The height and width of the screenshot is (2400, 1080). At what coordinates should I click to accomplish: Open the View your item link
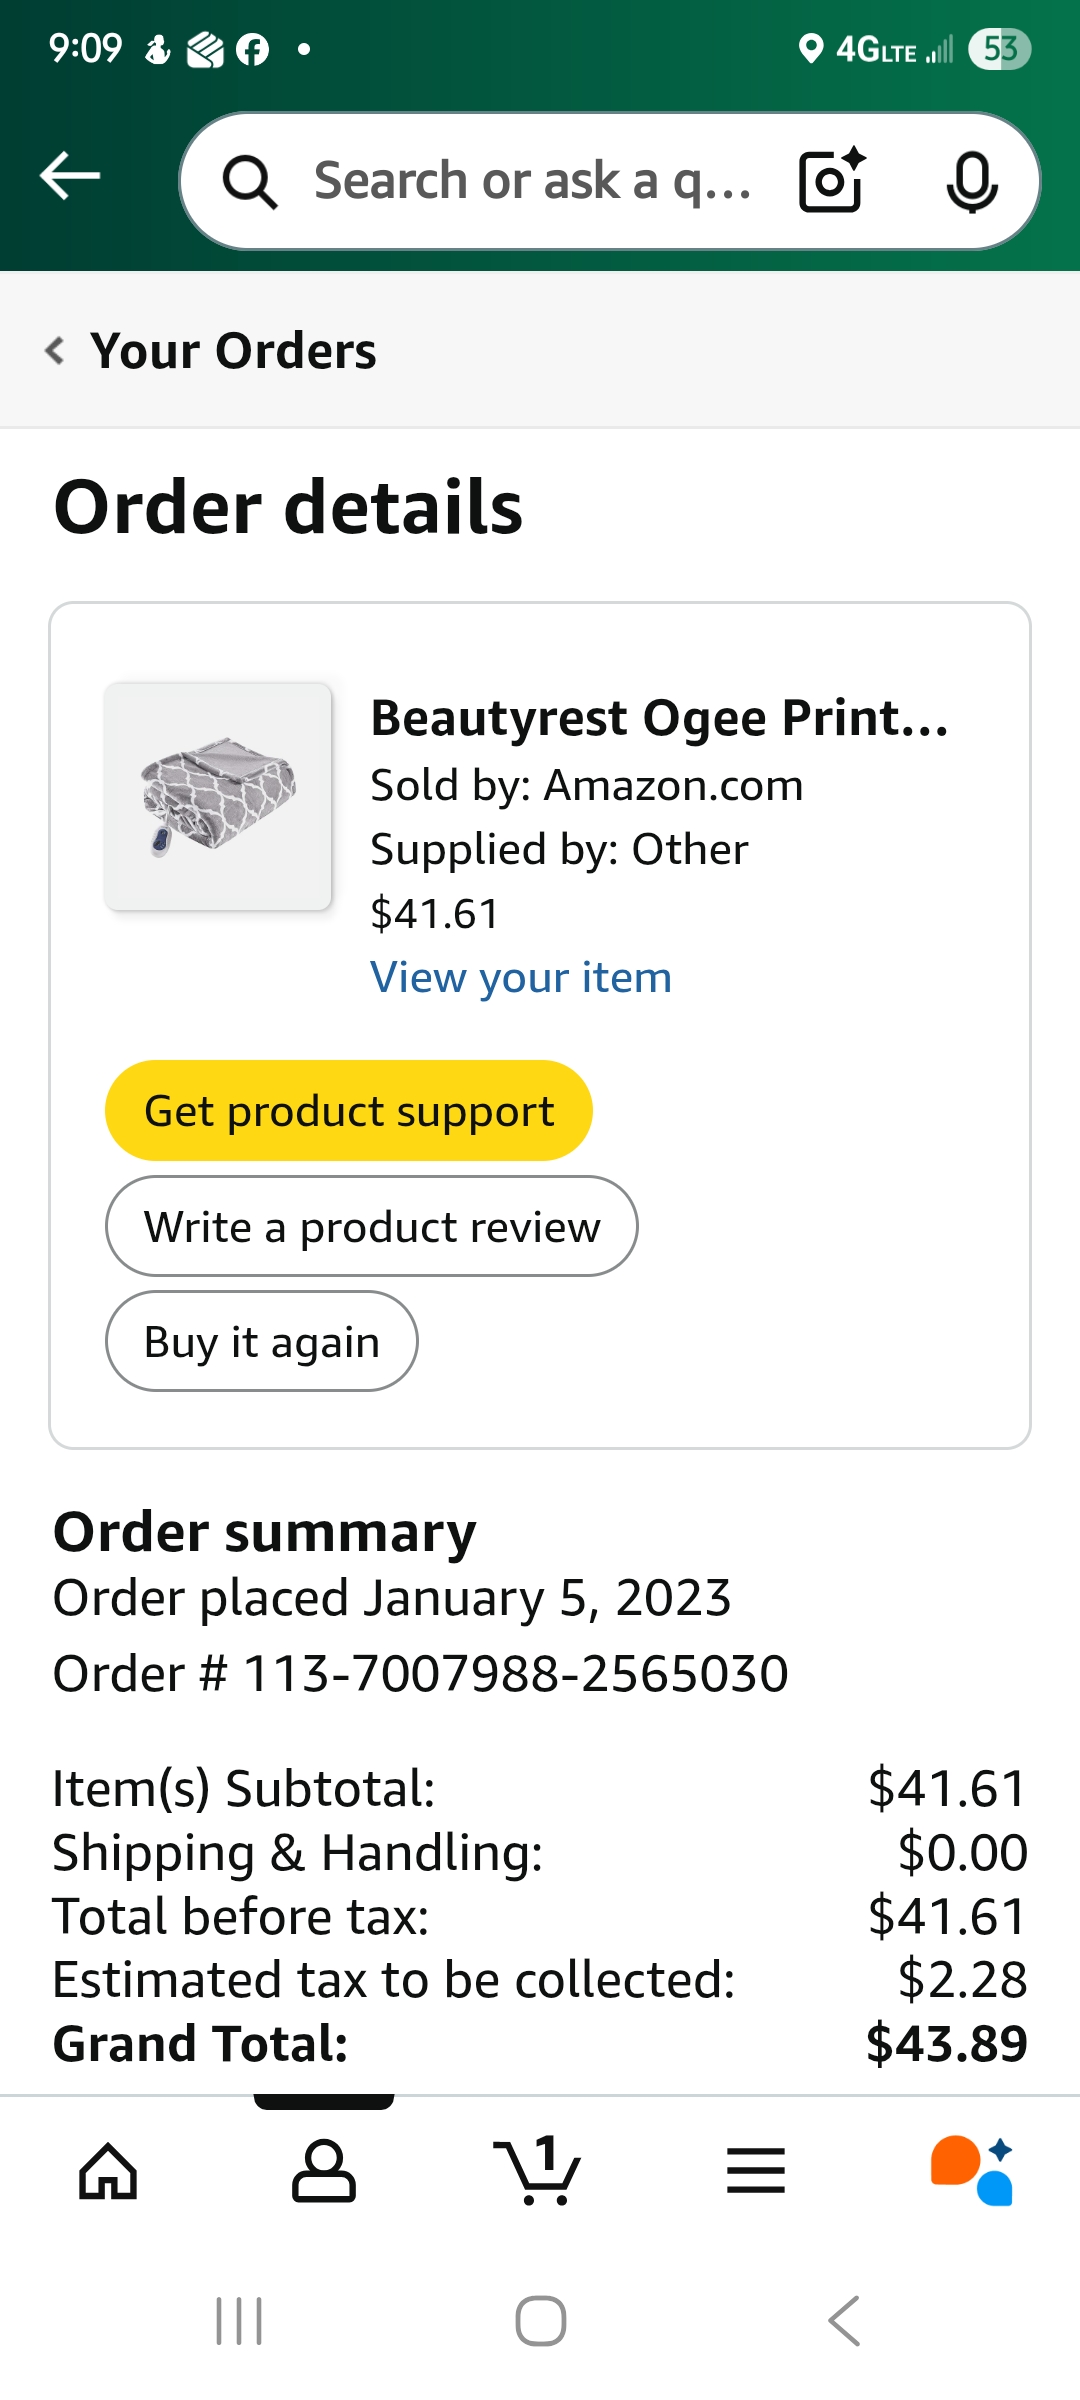(521, 977)
